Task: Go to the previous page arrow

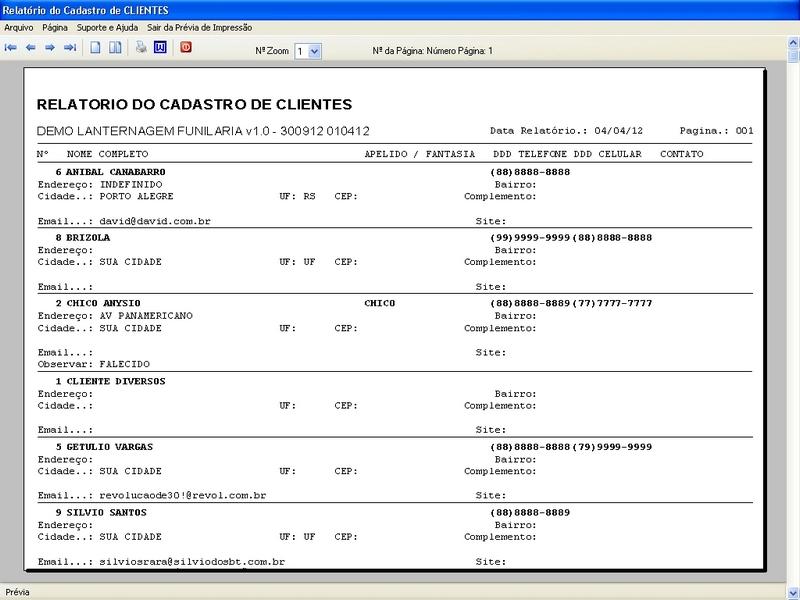Action: click(31, 48)
